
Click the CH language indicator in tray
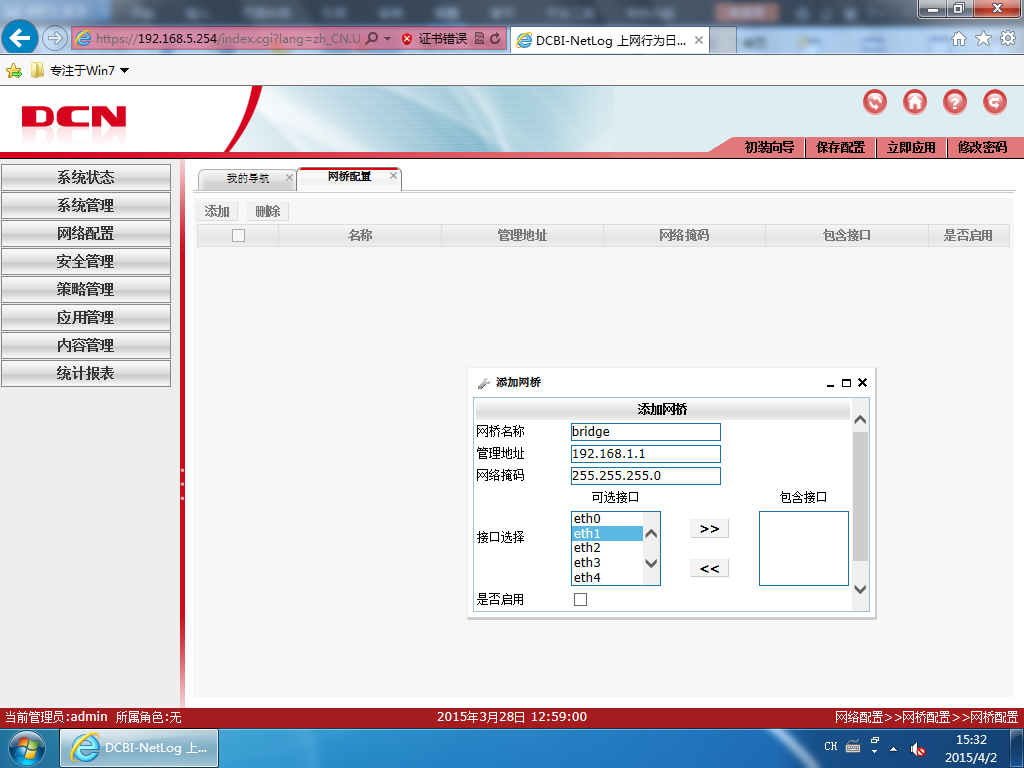(831, 746)
